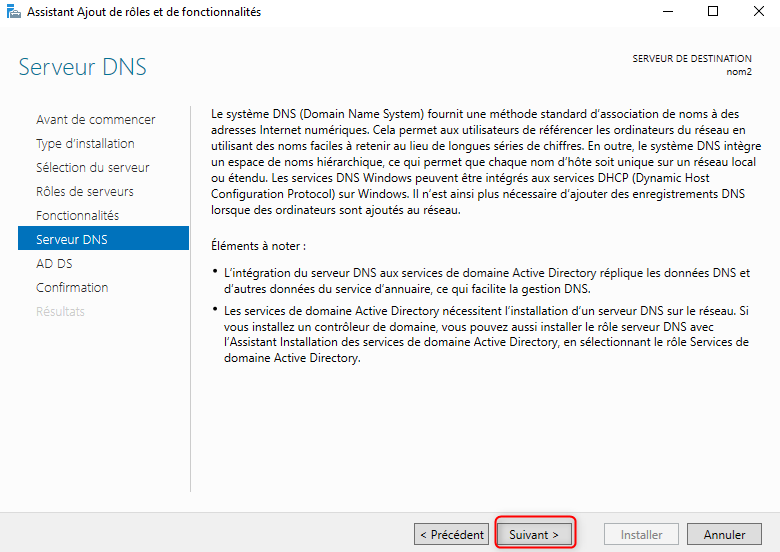Select the highlighted Serveur DNS step

pyautogui.click(x=103, y=238)
